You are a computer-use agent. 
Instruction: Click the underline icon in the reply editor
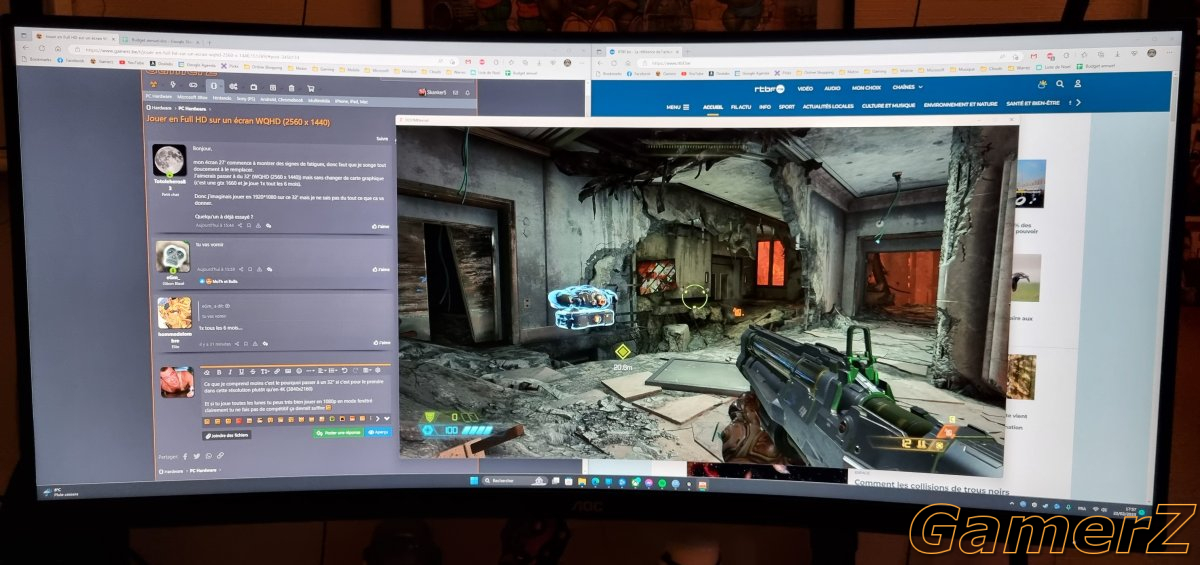(241, 371)
